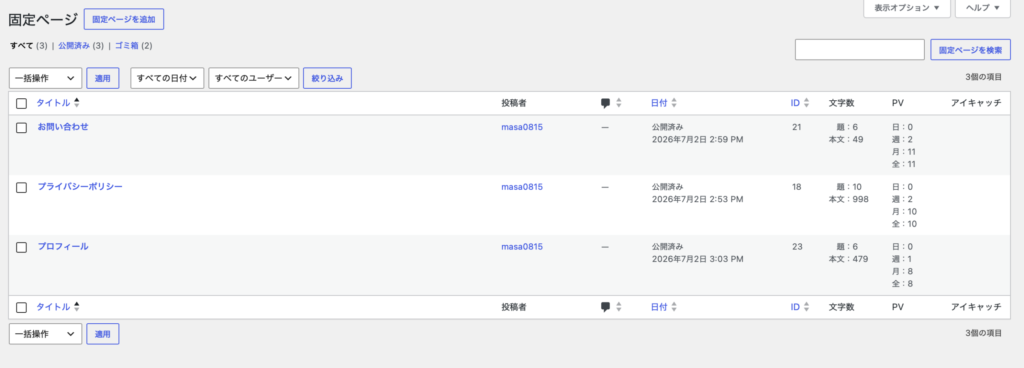1024x368 pixels.
Task: Click the 投稿者 header column label
Action: (514, 103)
